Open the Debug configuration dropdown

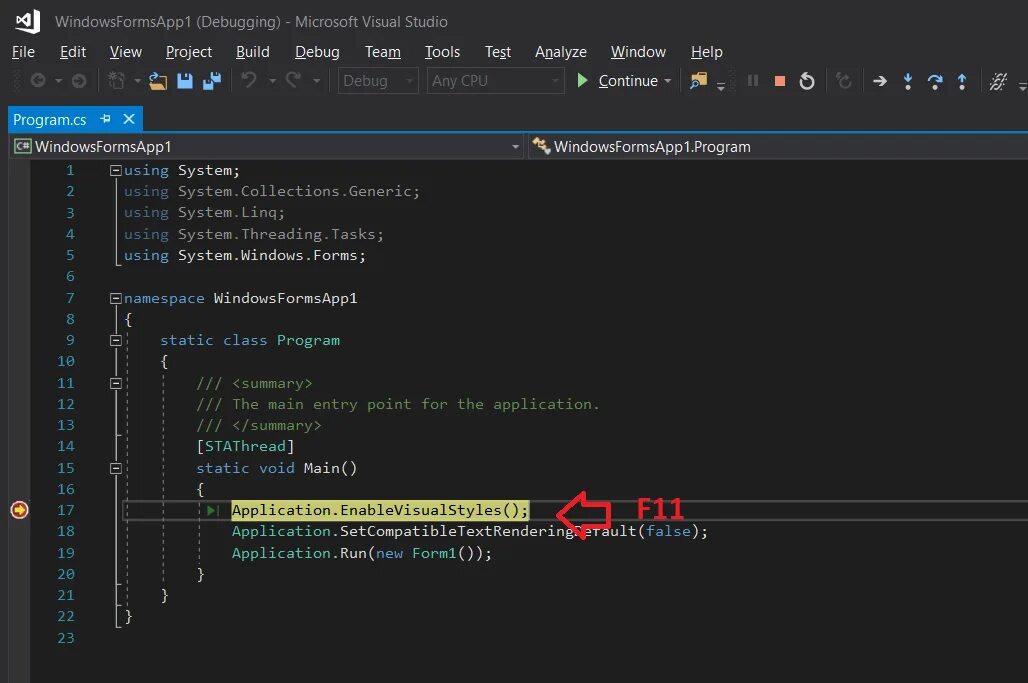tap(378, 81)
